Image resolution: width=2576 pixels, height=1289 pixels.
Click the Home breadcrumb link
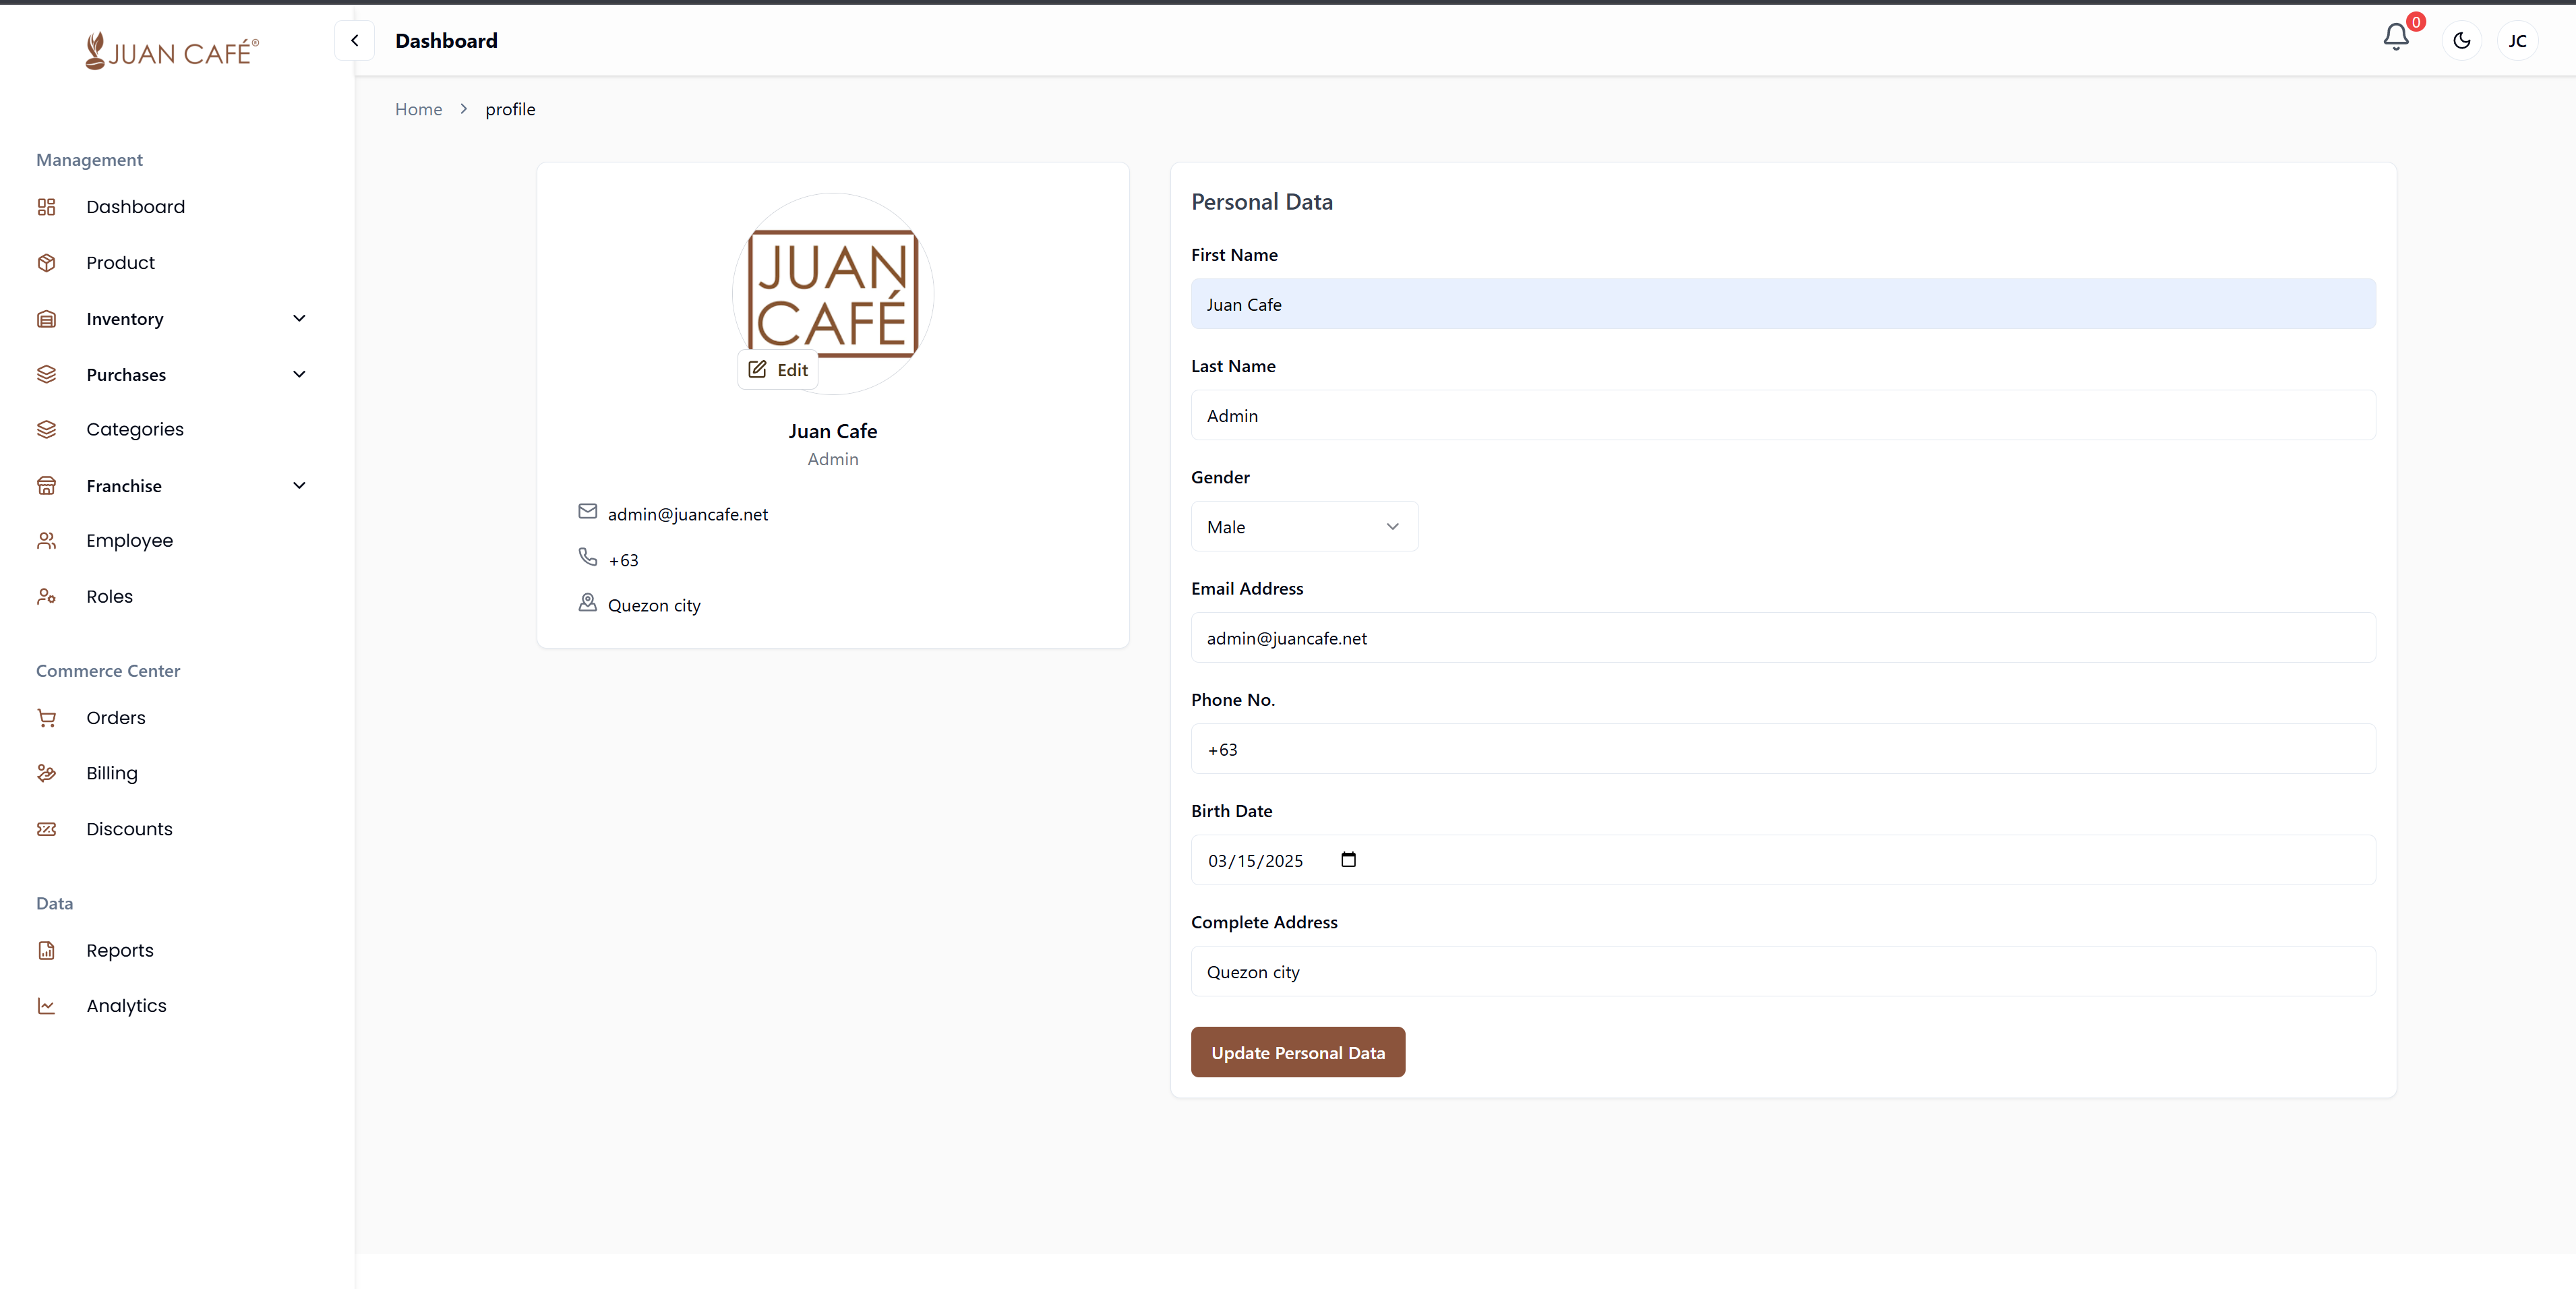click(x=418, y=109)
